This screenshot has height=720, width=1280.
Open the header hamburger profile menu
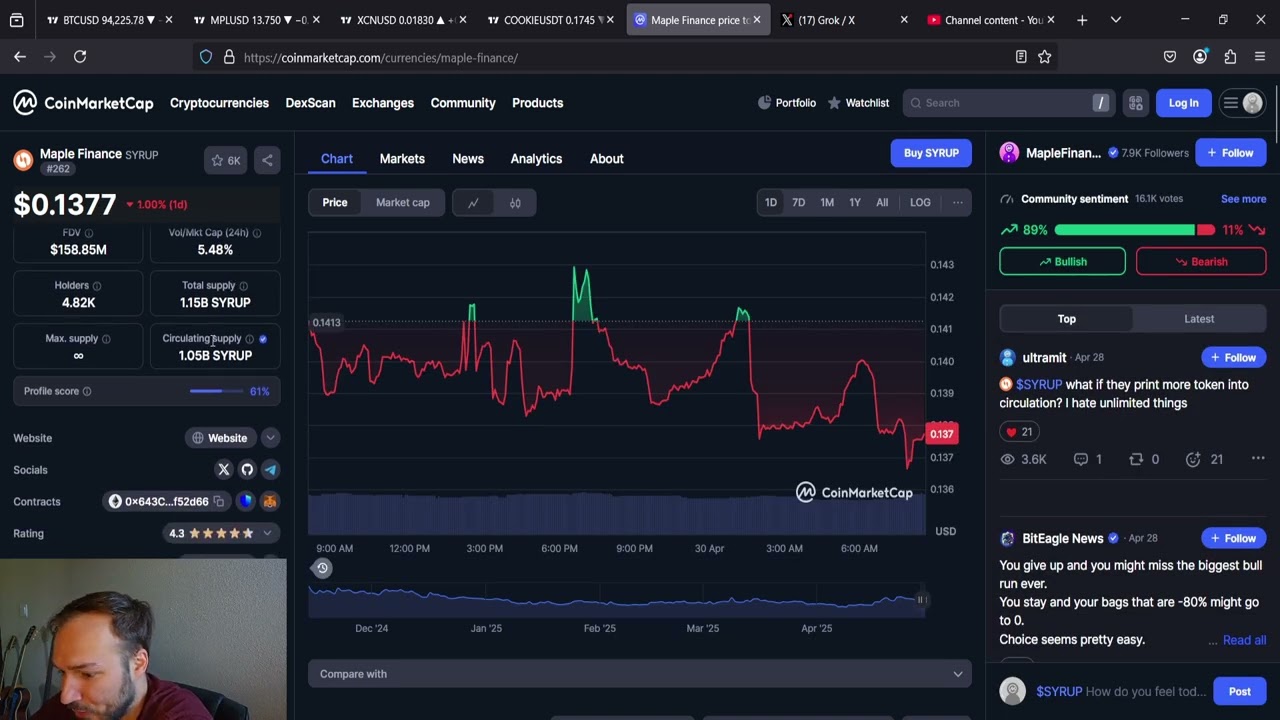pyautogui.click(x=1241, y=103)
